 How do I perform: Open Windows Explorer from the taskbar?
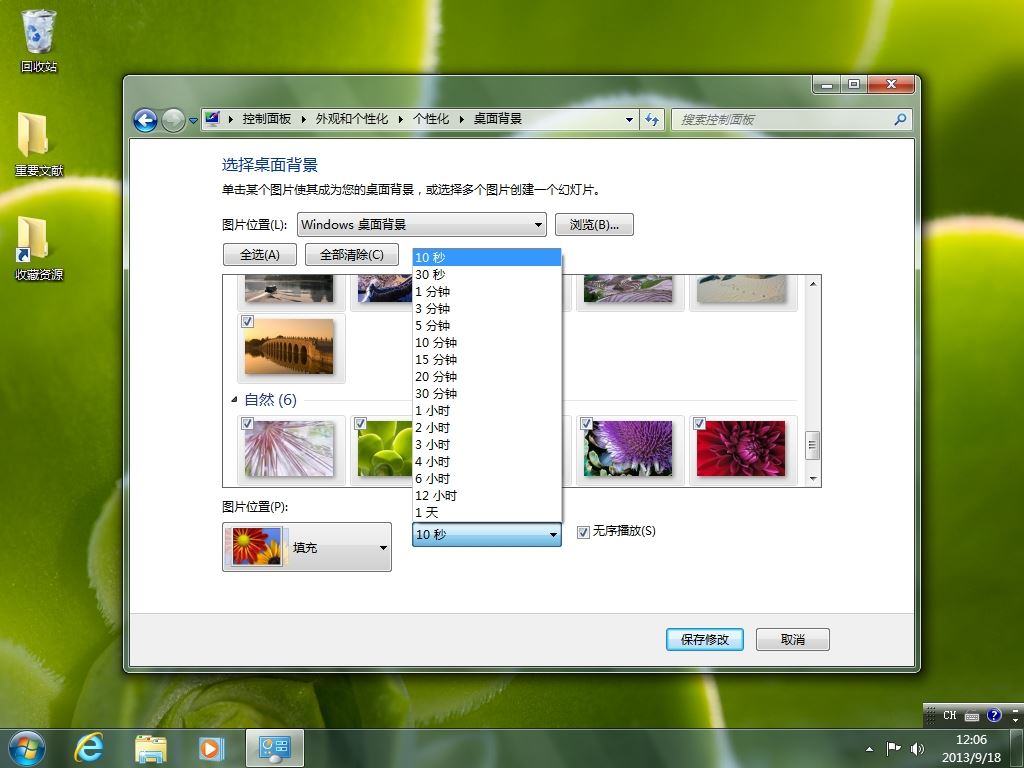[151, 748]
